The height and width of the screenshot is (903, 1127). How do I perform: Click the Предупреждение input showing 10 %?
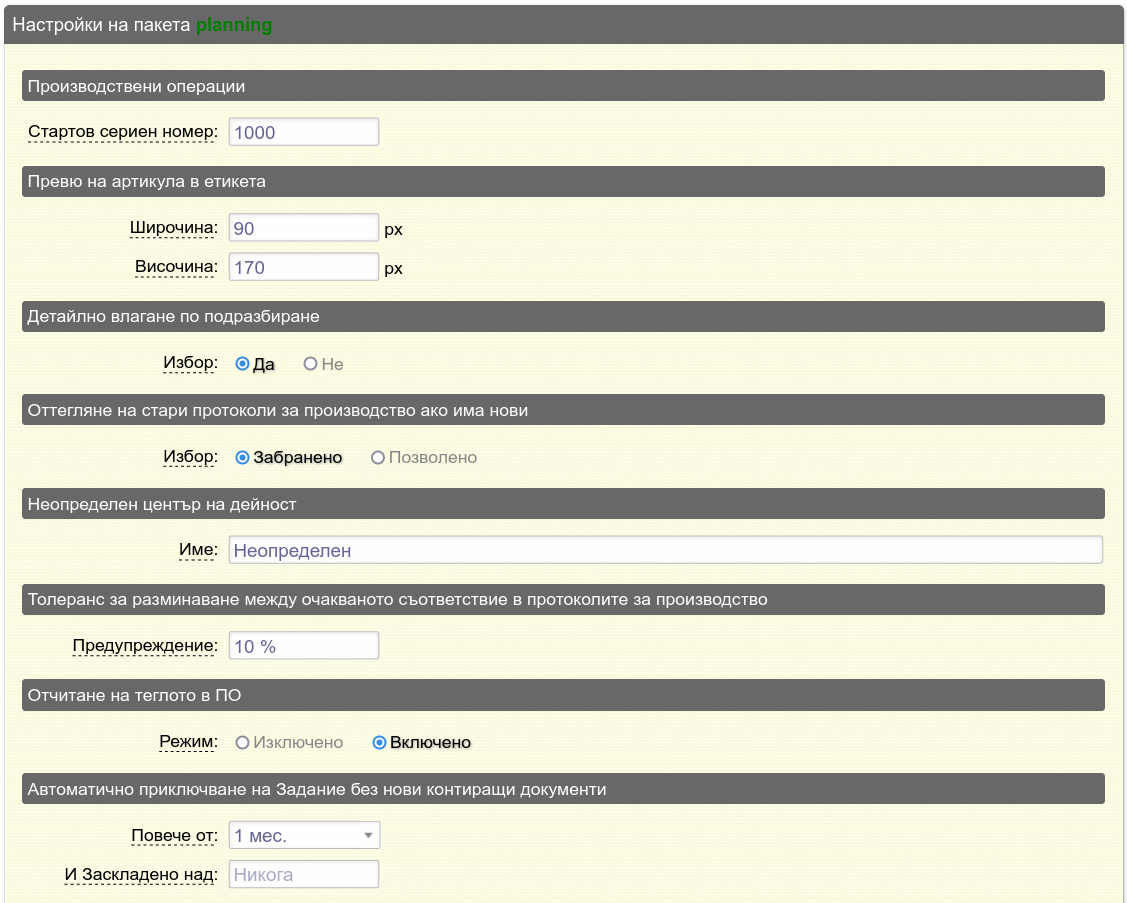pos(304,646)
